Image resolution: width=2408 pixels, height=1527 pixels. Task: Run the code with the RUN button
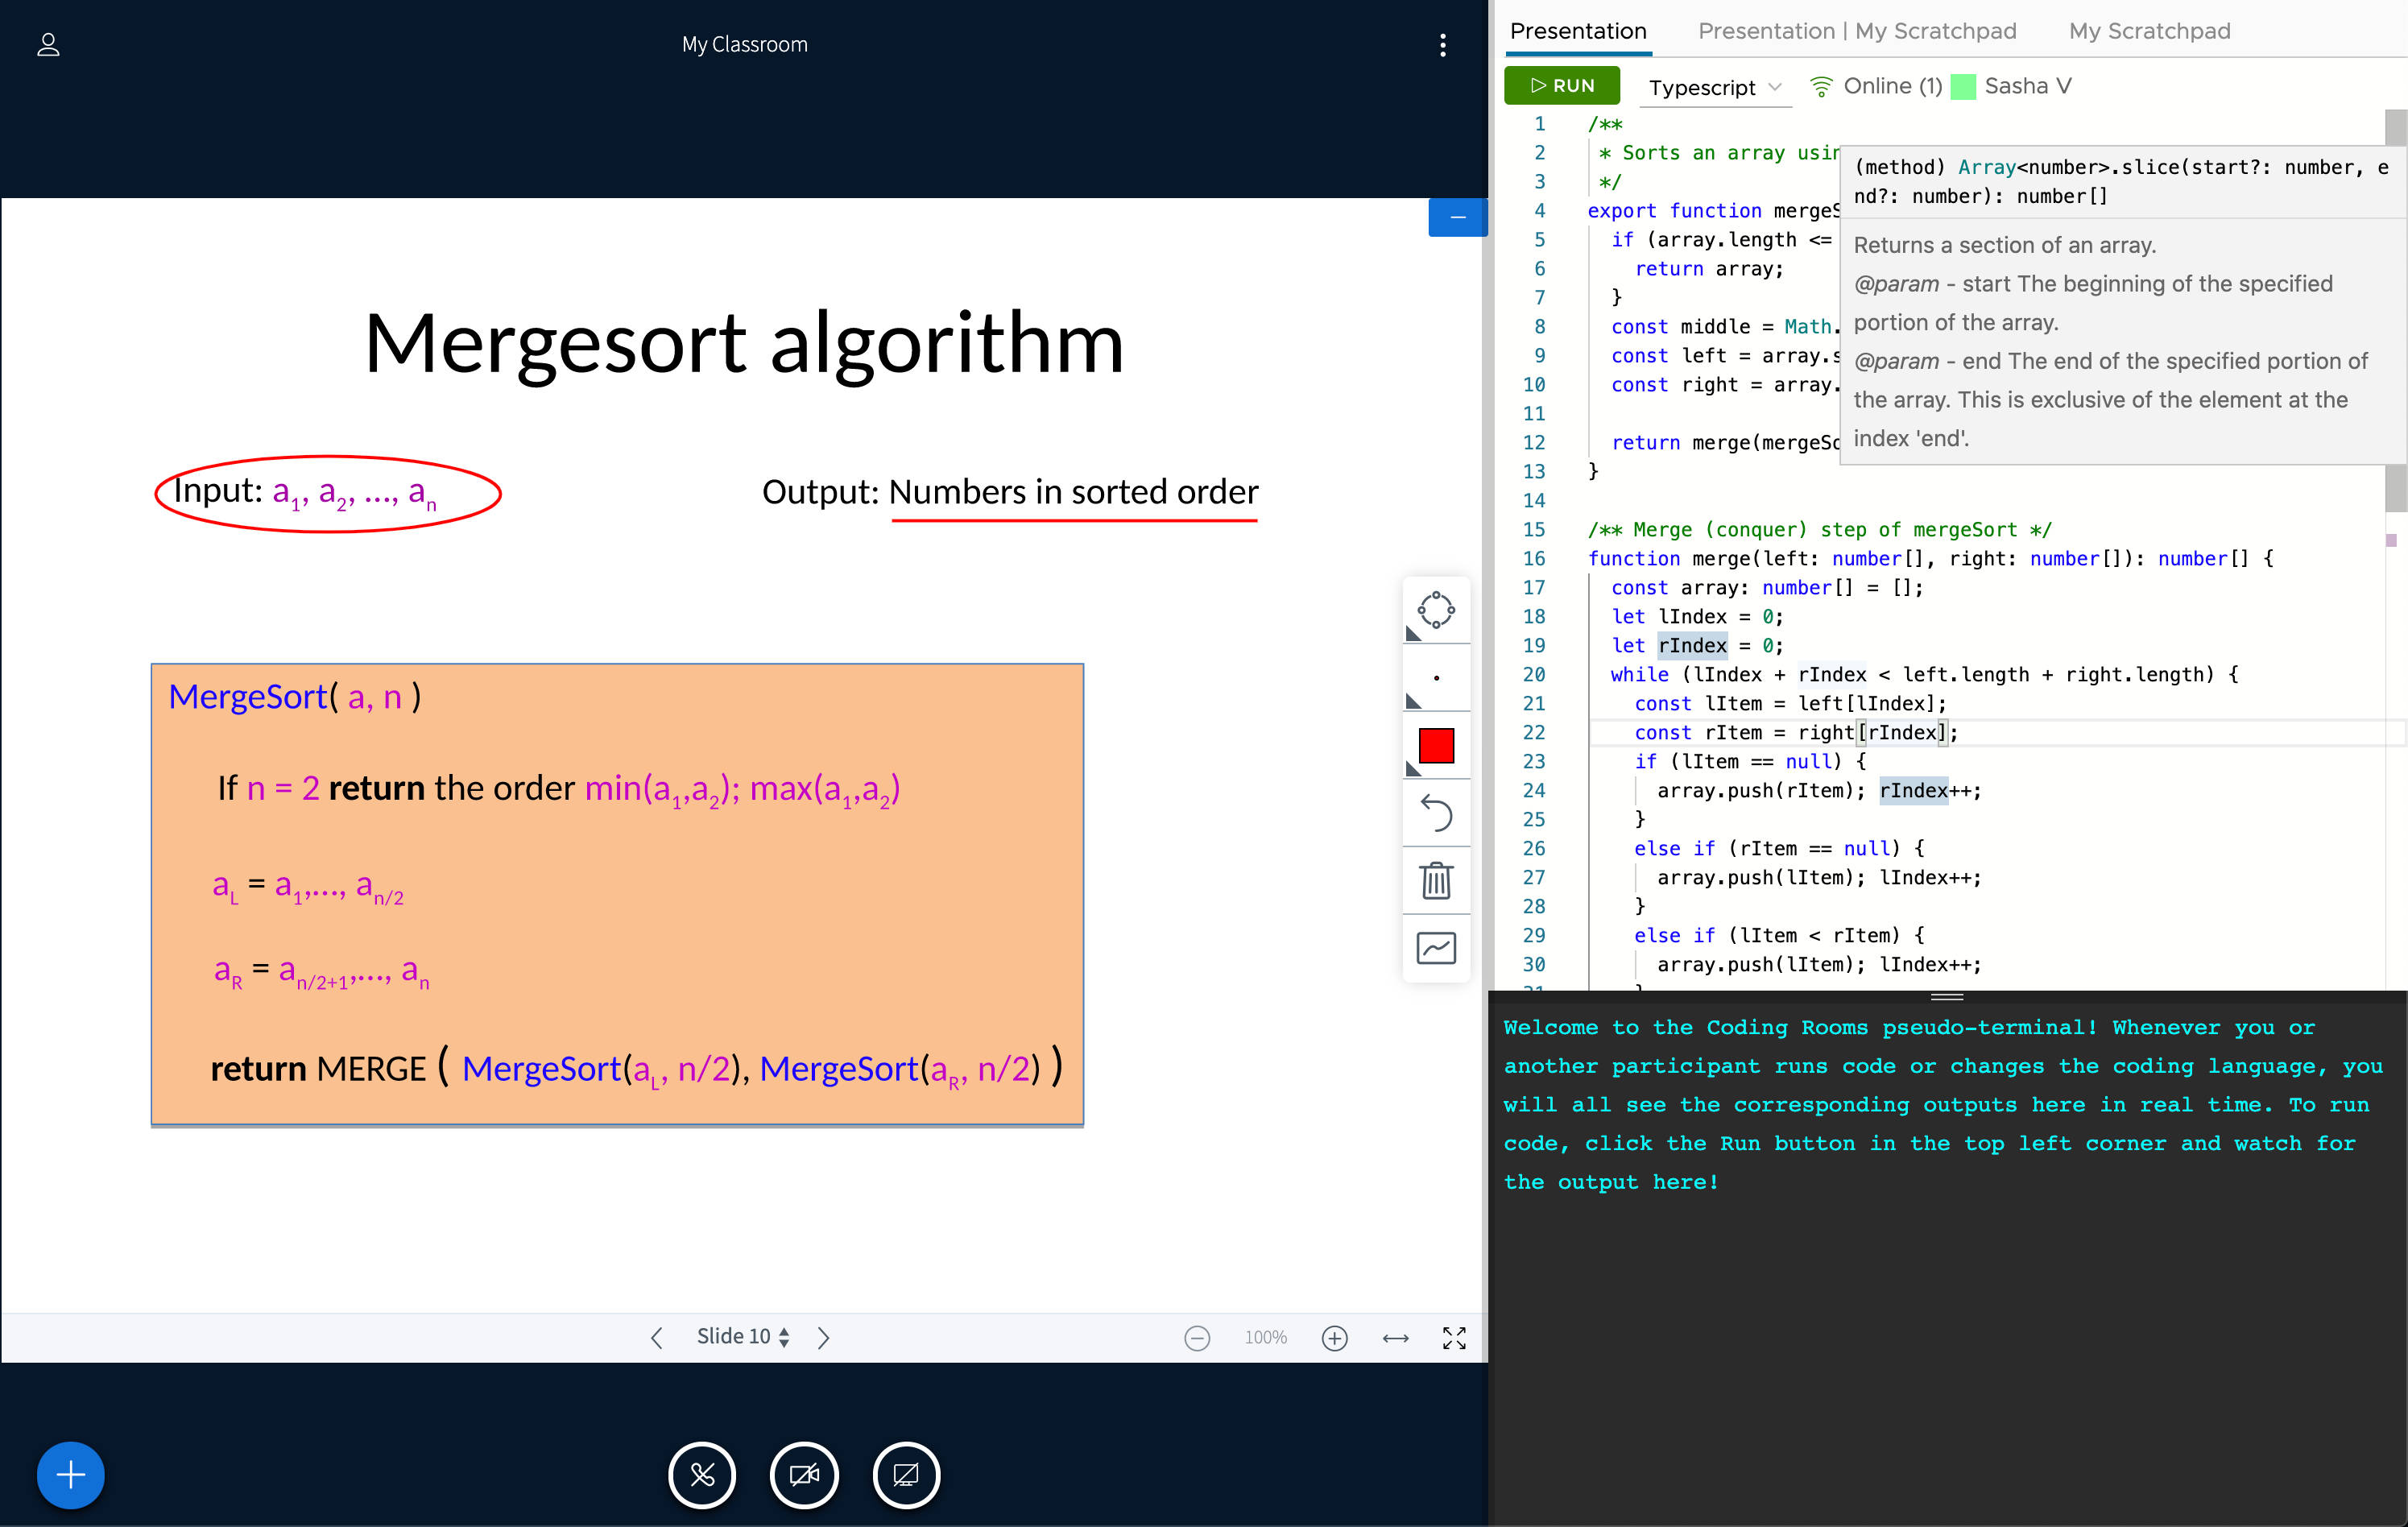coord(1562,85)
